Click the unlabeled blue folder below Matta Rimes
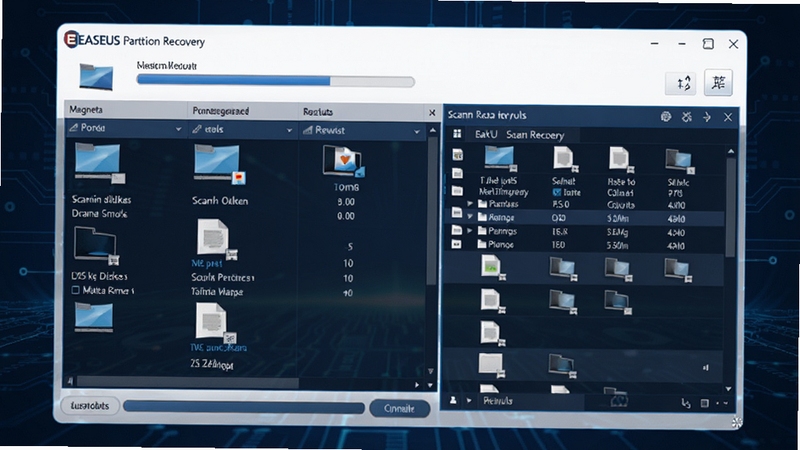The width and height of the screenshot is (800, 450). coord(93,317)
